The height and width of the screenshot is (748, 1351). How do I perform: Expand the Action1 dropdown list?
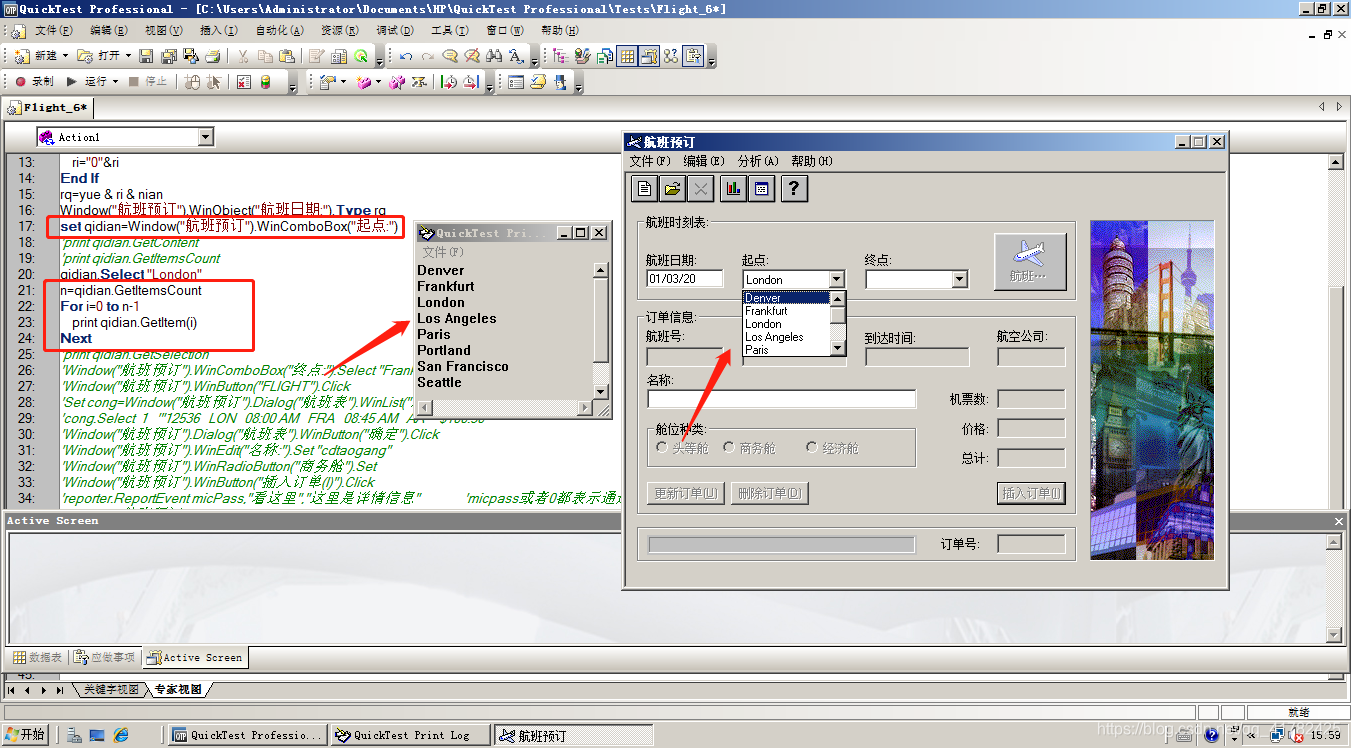206,137
